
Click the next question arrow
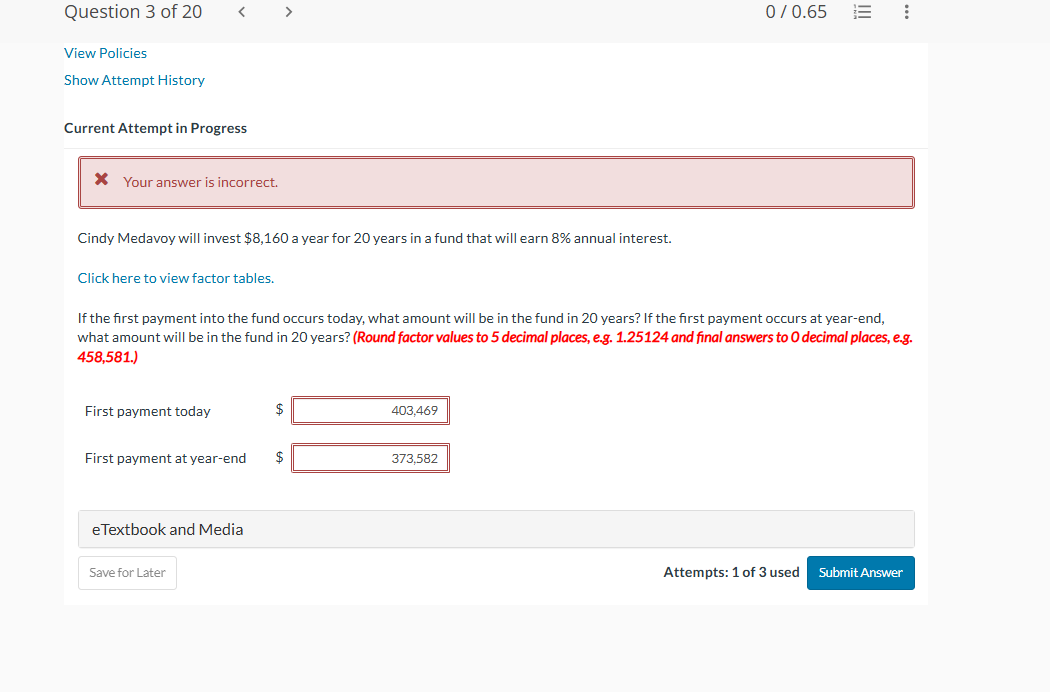tap(288, 12)
